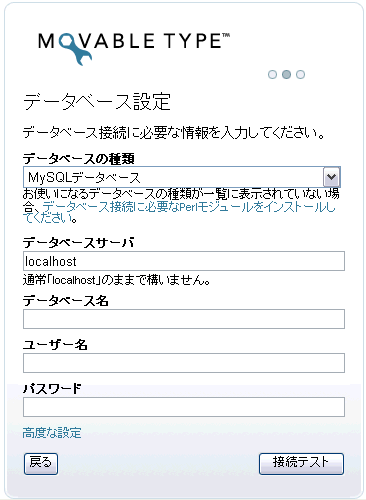
Task: Select the highlighted middle step dot
Action: (286, 74)
